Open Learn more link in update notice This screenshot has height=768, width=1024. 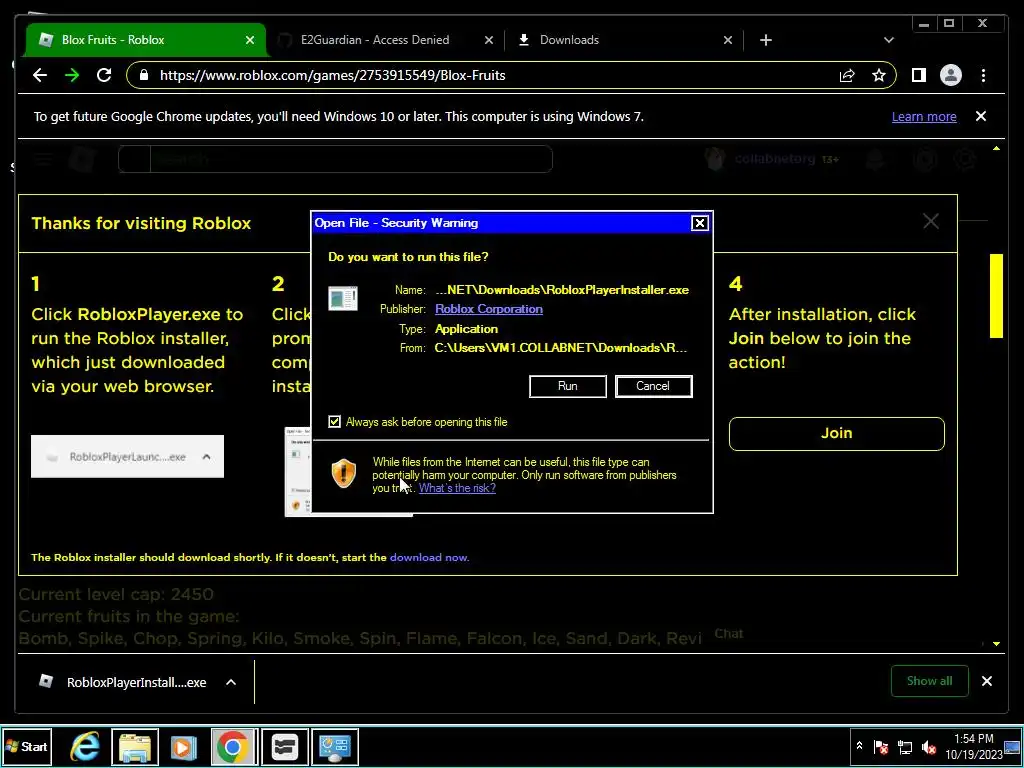[924, 116]
